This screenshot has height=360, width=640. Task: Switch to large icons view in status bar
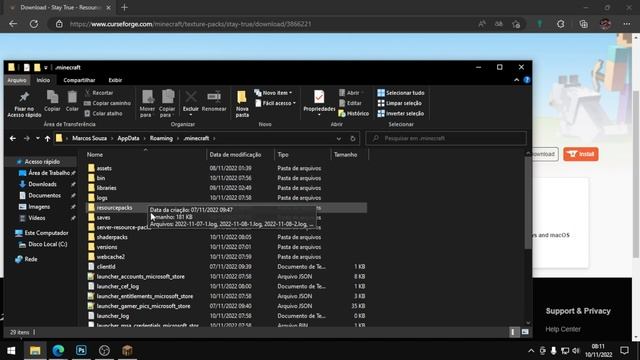pyautogui.click(x=525, y=332)
